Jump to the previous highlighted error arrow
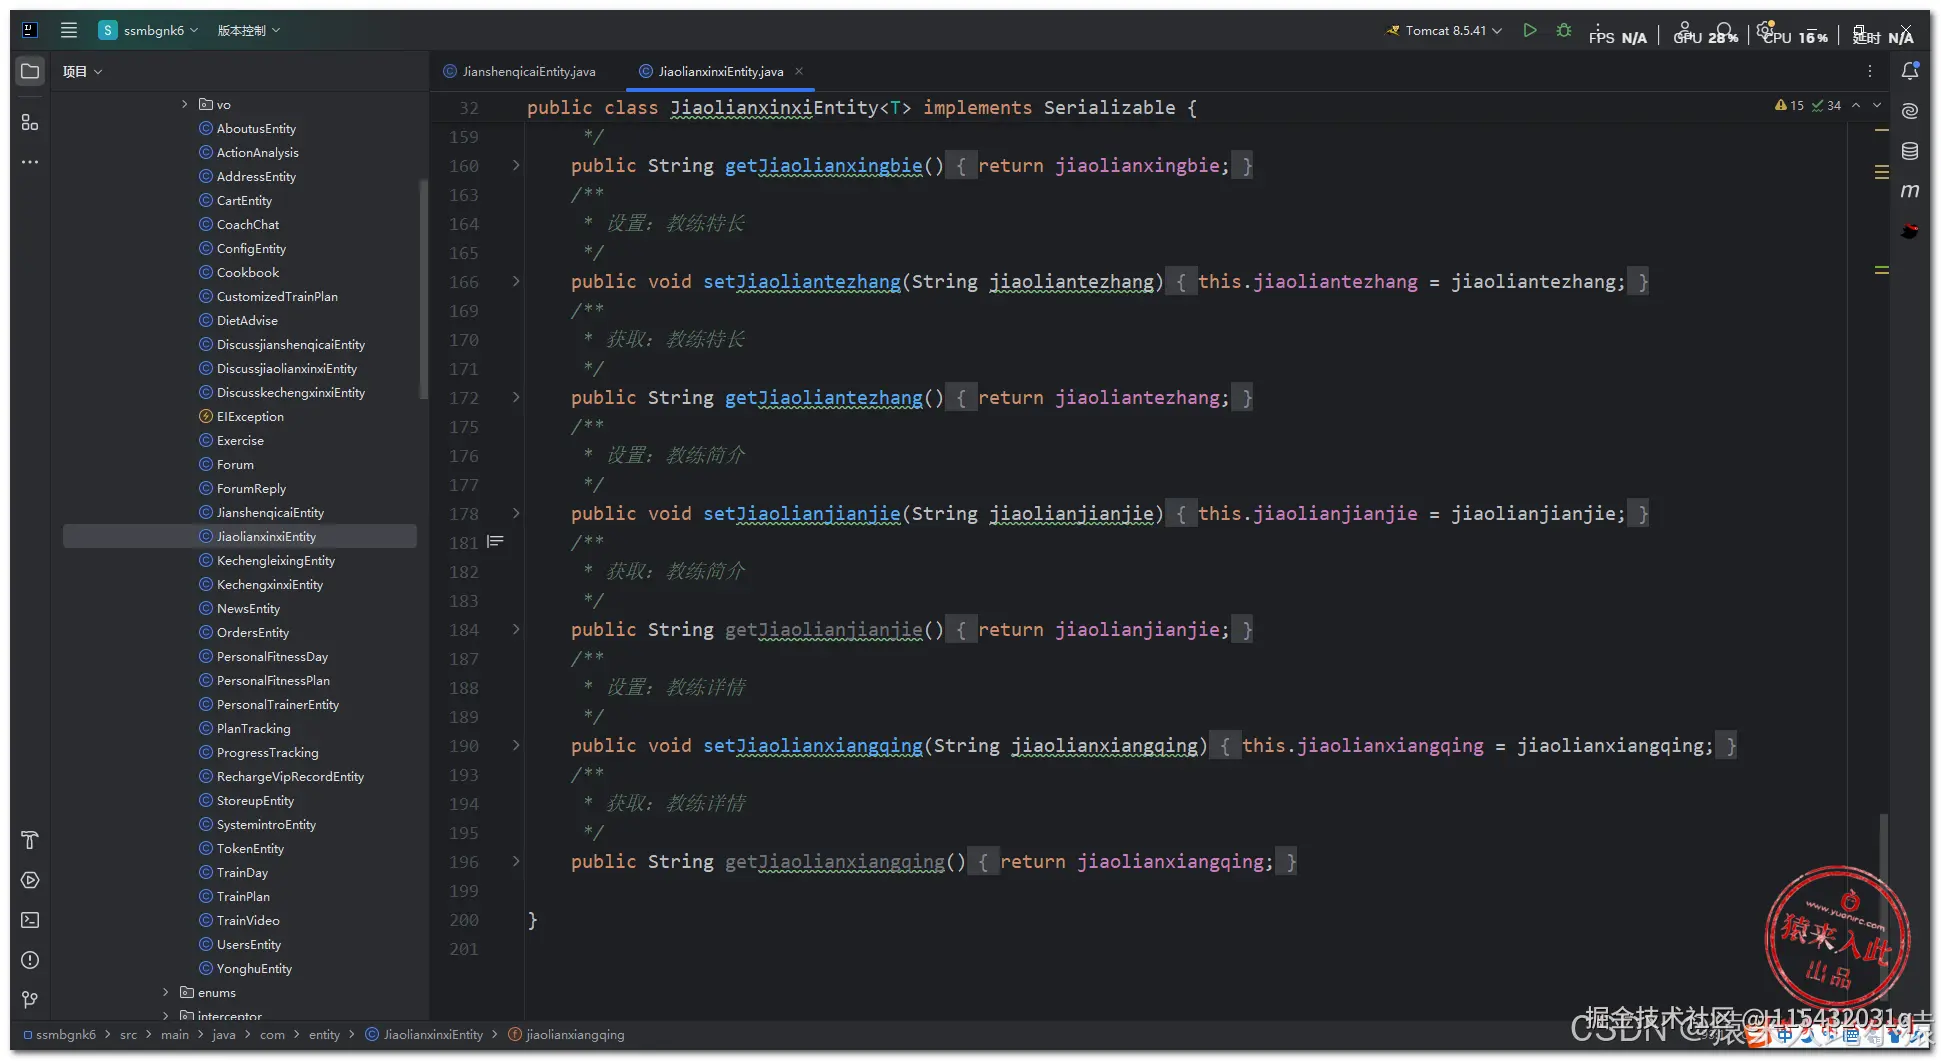The height and width of the screenshot is (1061, 1941). [x=1856, y=105]
